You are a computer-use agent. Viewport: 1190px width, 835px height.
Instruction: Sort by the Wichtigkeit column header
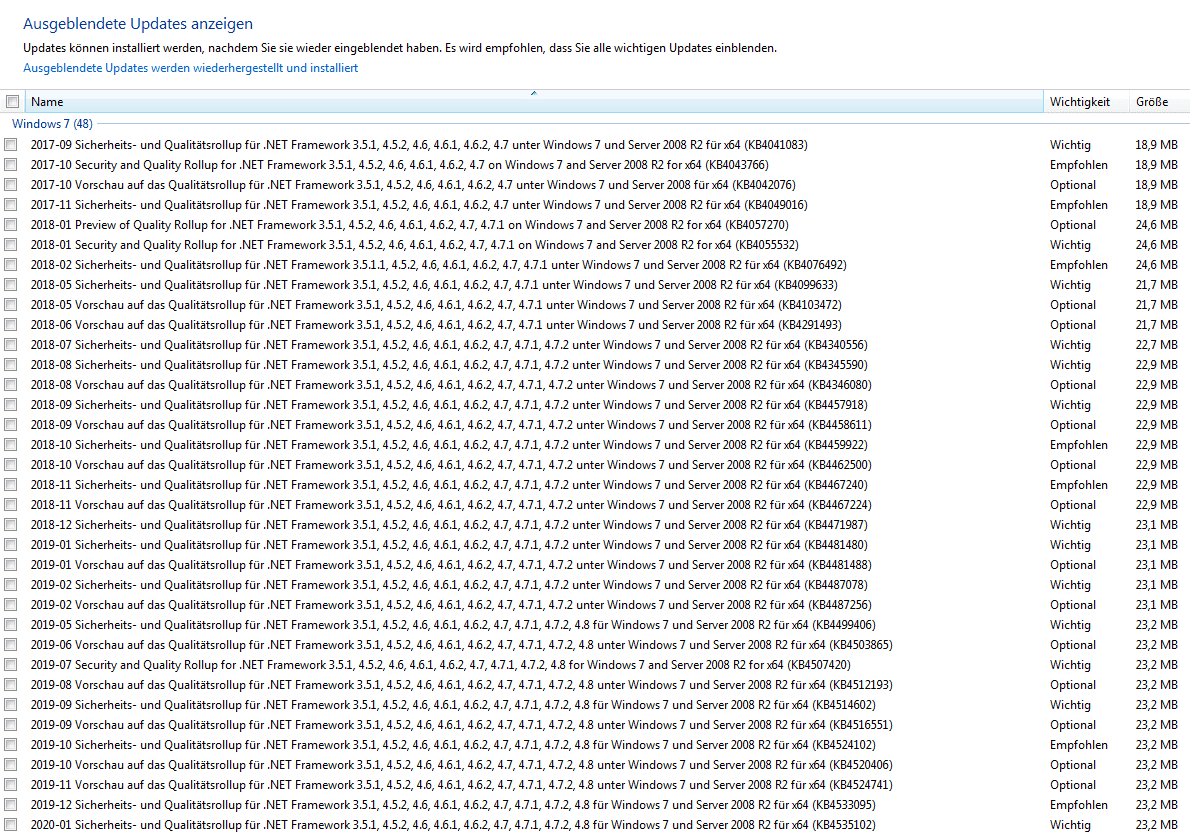(1087, 102)
